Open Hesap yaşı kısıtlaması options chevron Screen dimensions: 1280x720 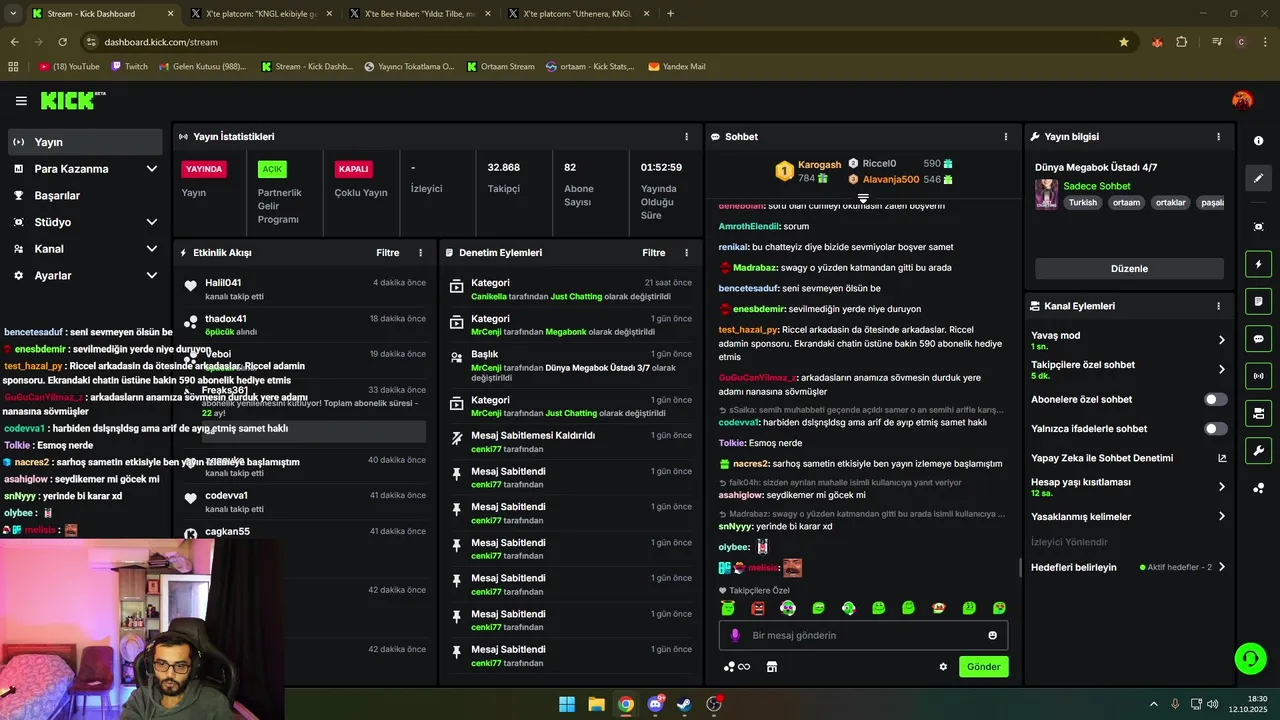[1221, 487]
